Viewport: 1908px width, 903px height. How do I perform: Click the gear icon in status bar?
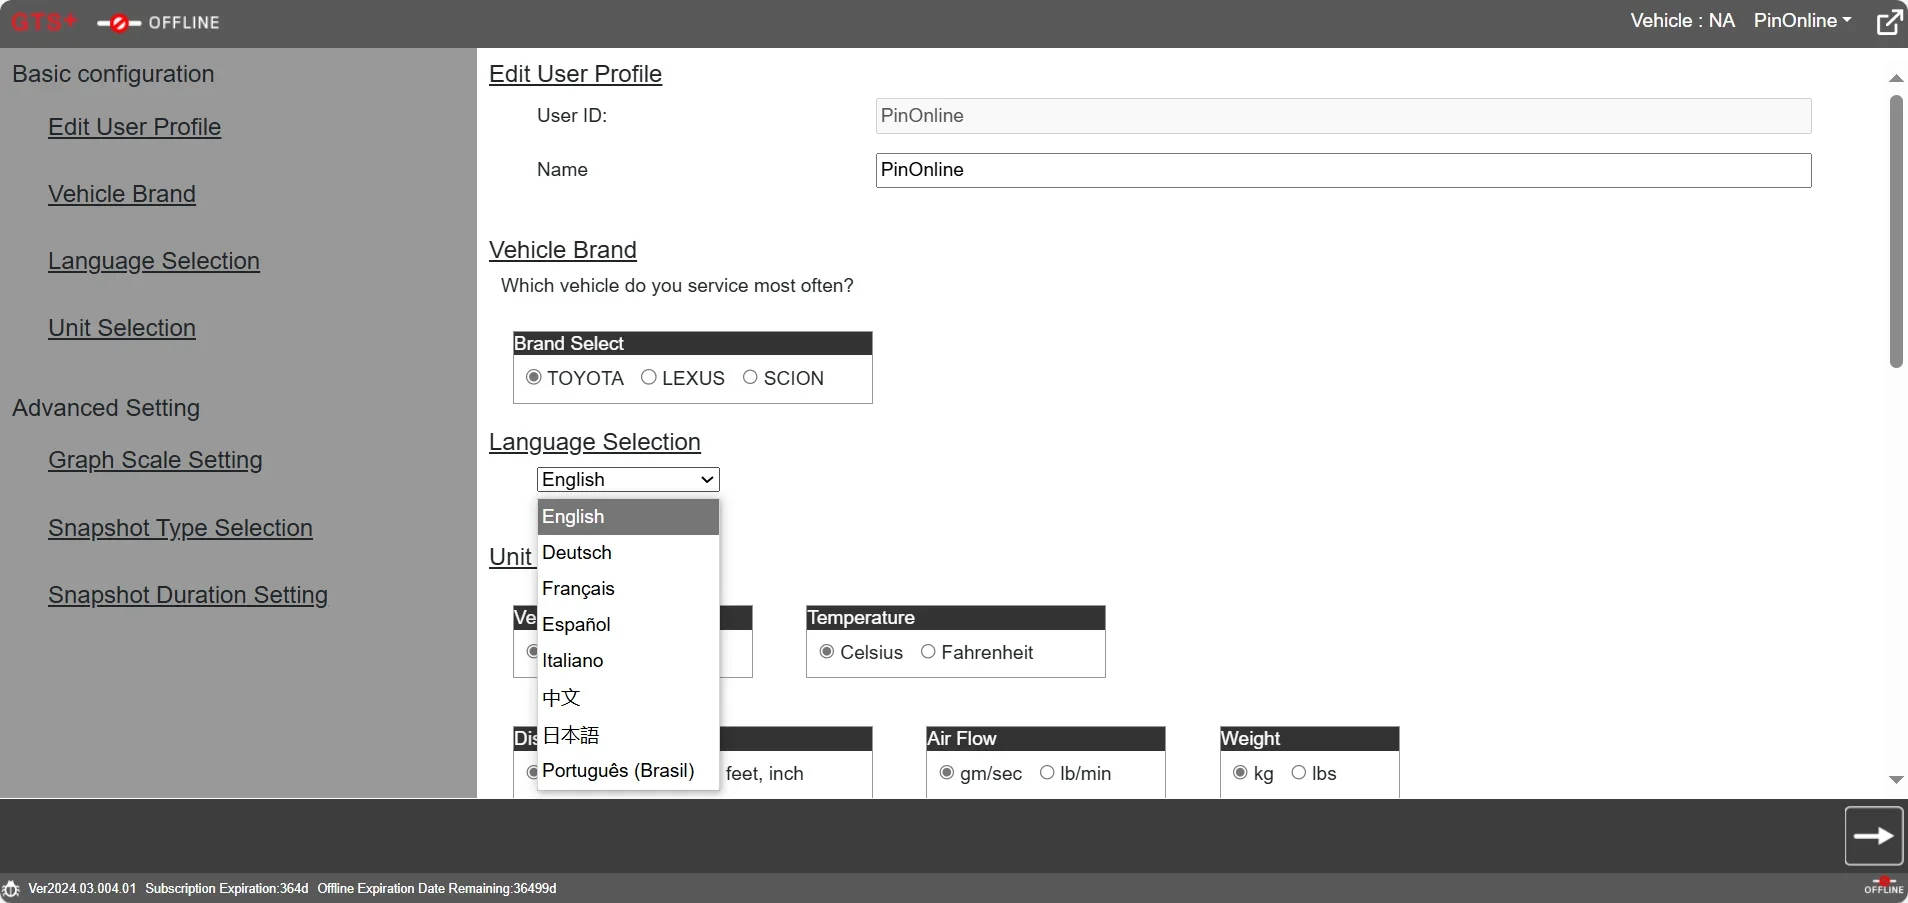[x=11, y=888]
